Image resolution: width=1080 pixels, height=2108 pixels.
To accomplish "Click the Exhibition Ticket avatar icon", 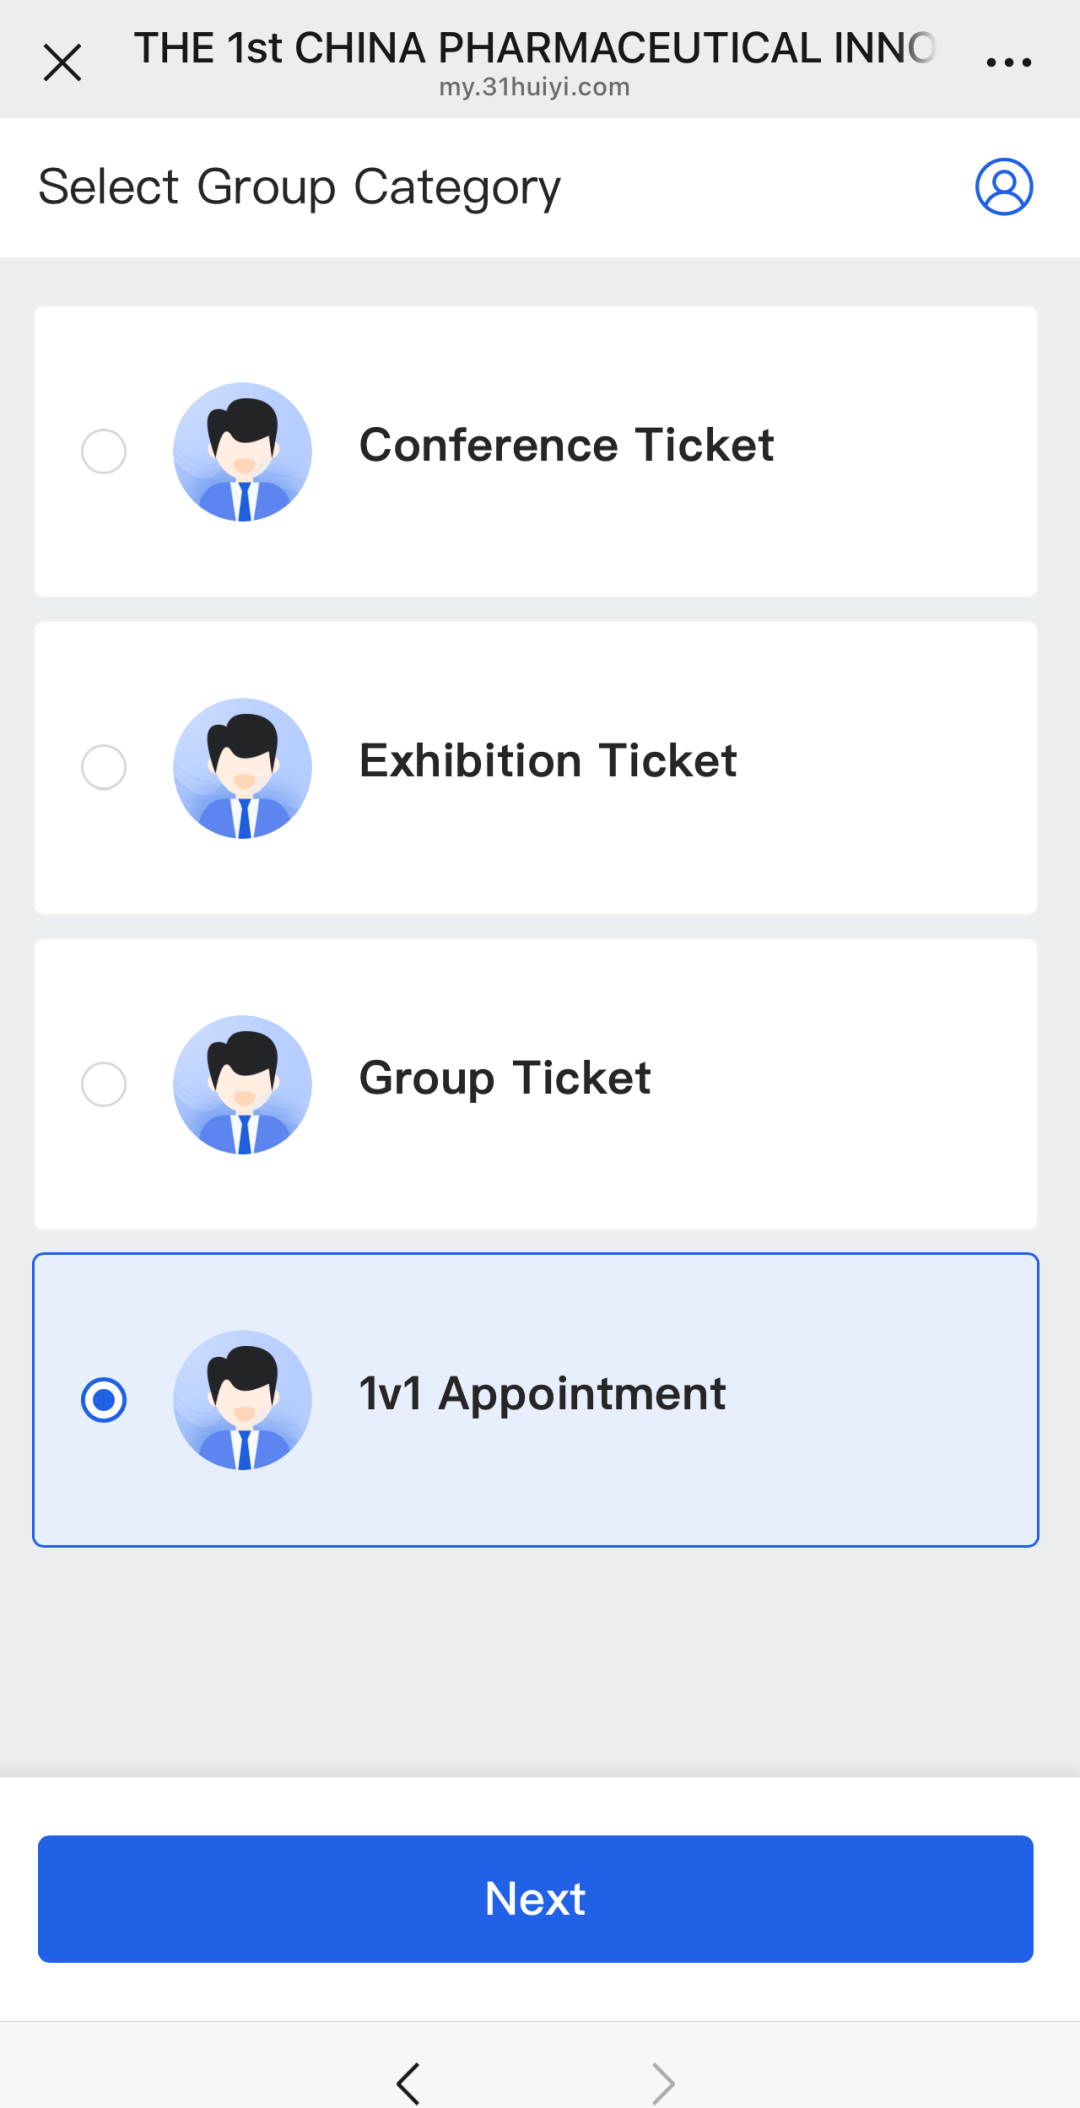I will [243, 768].
